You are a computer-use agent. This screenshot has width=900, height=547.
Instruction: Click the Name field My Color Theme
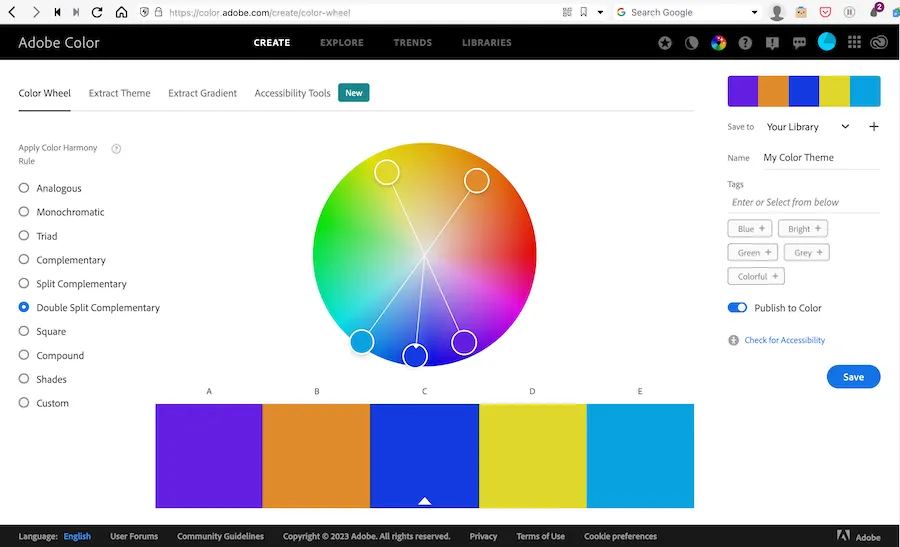pos(821,157)
